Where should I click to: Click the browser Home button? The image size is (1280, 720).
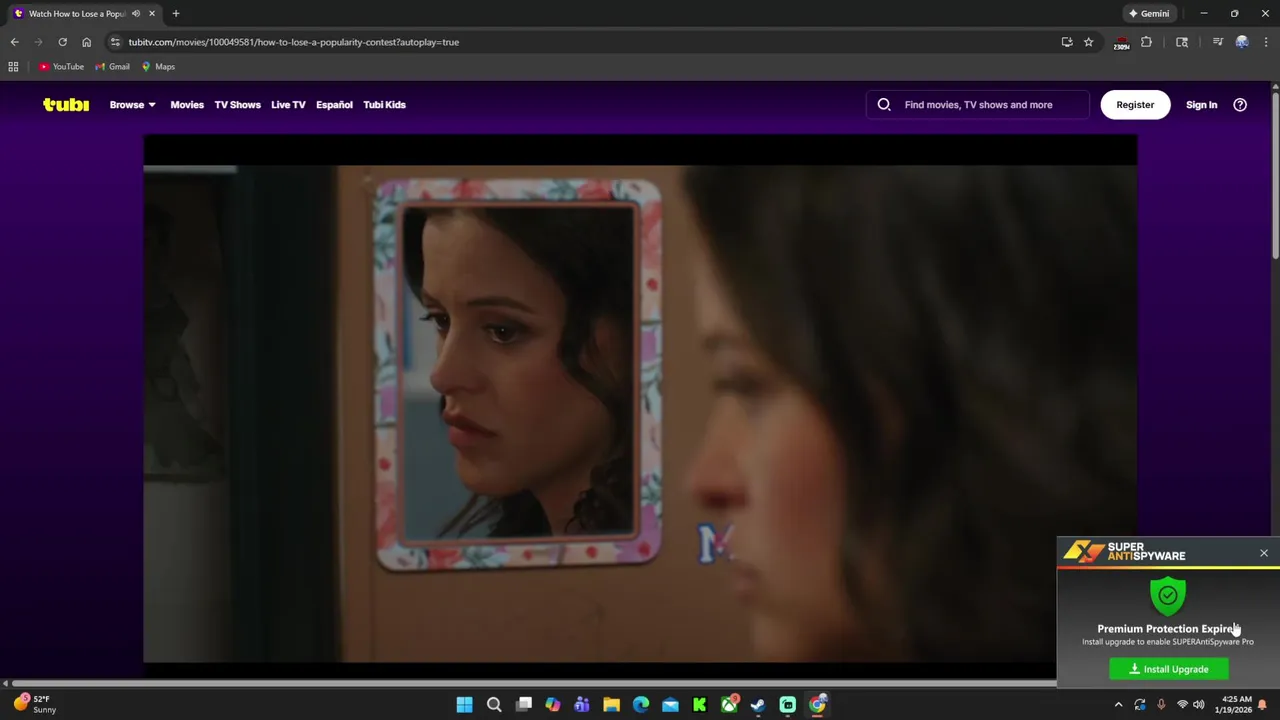86,42
